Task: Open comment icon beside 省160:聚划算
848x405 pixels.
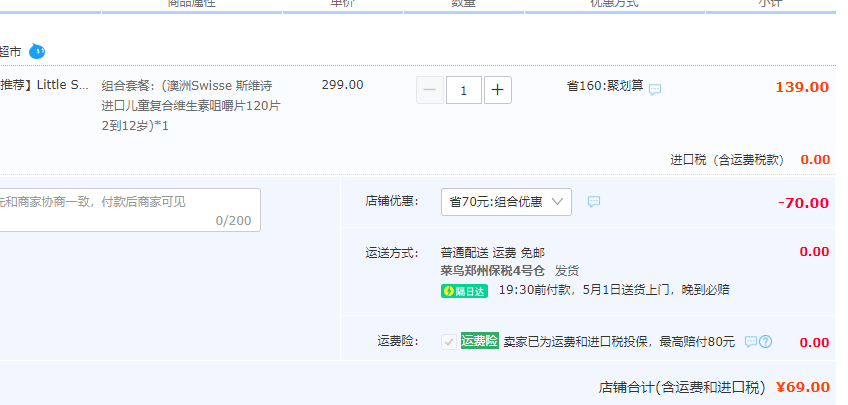Action: [x=655, y=89]
